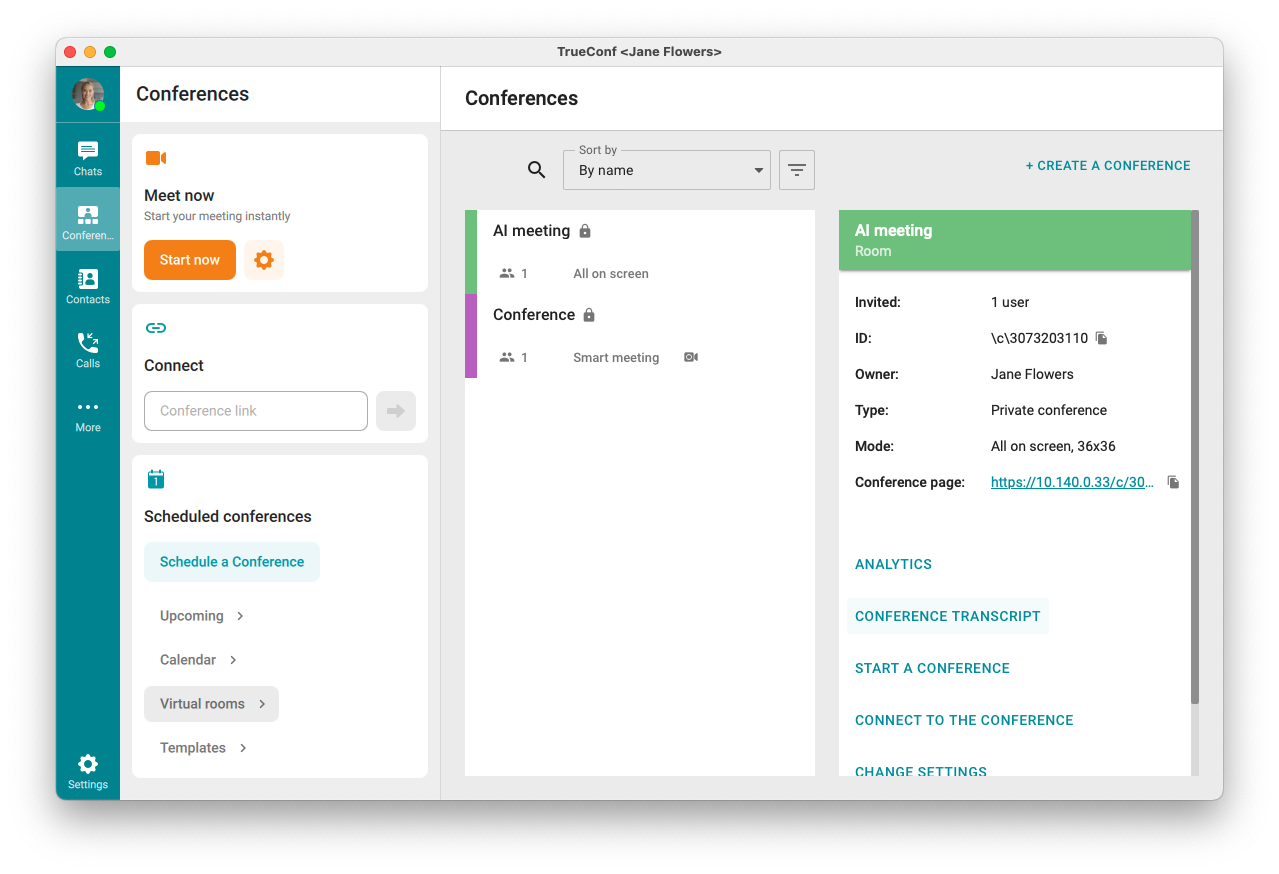Click Create a Conference

click(1108, 166)
